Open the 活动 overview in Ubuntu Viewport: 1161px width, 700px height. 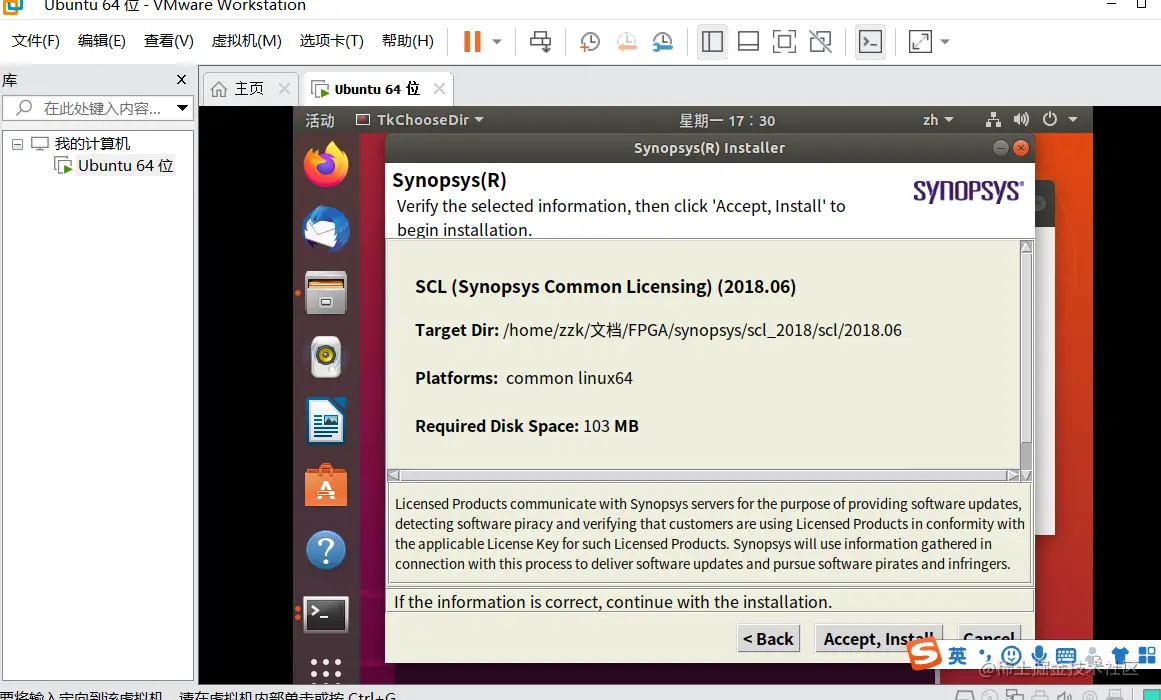tap(320, 120)
